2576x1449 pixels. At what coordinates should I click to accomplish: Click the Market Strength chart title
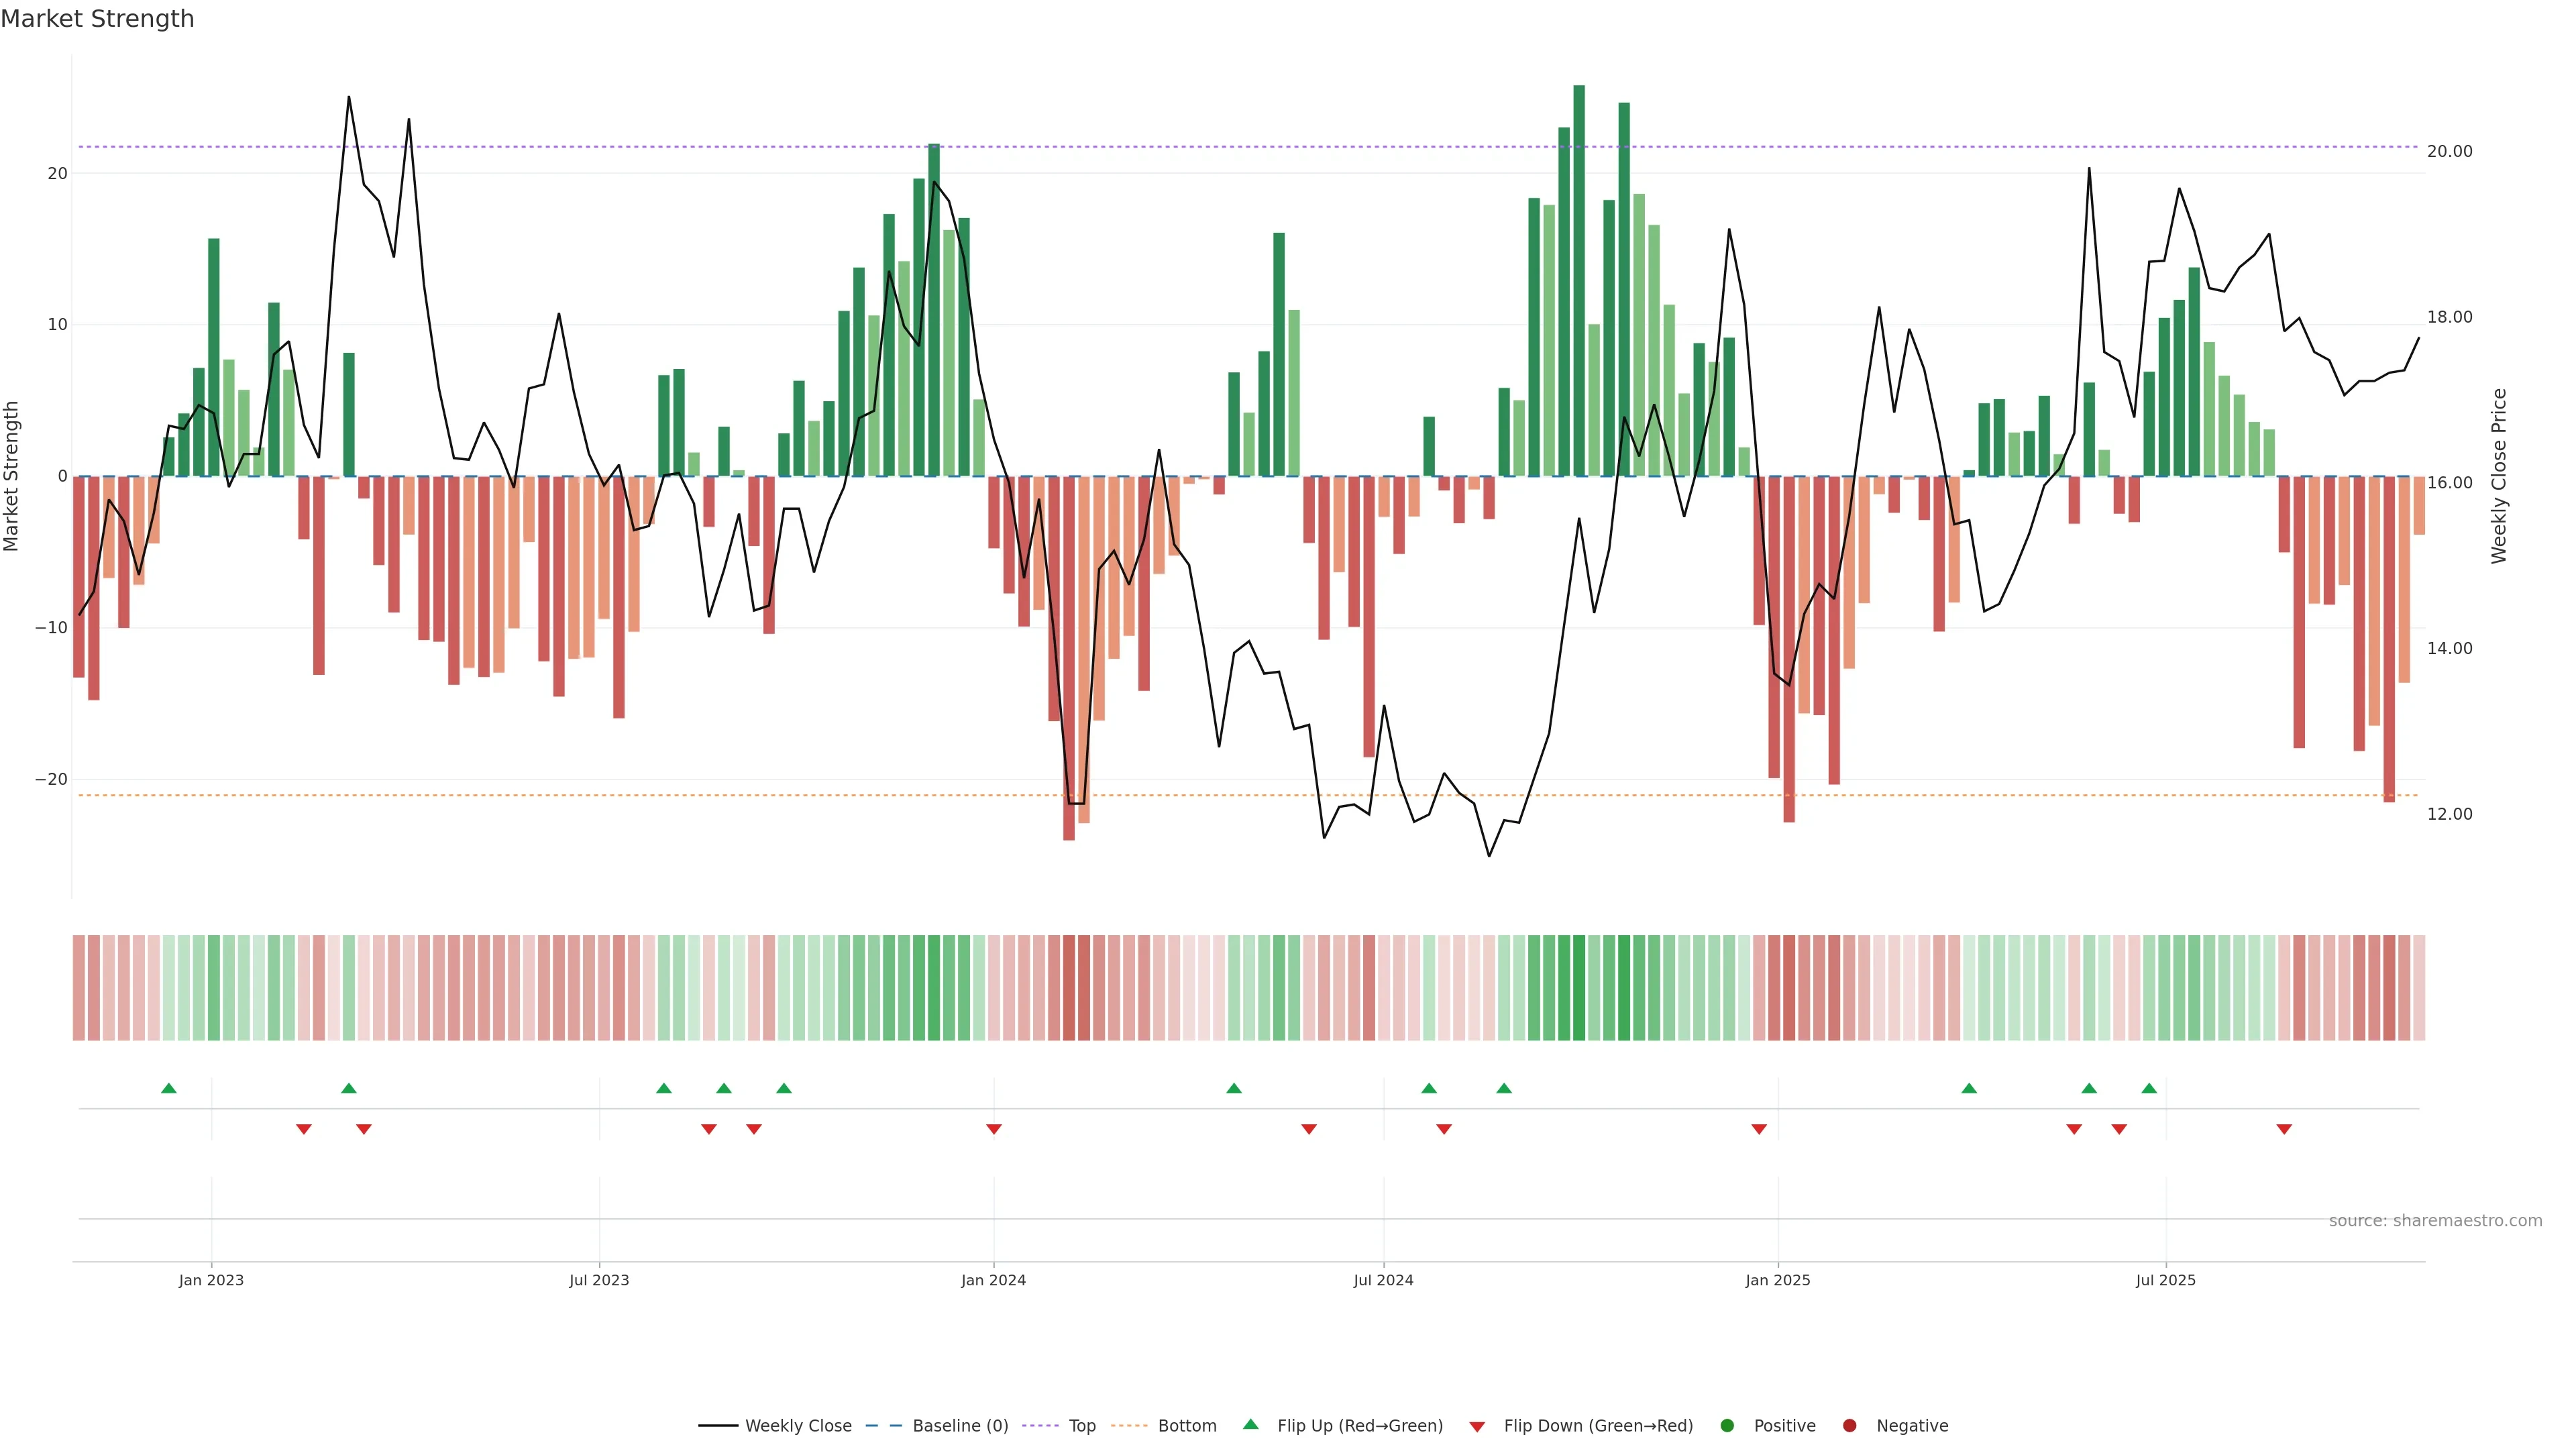pyautogui.click(x=97, y=19)
